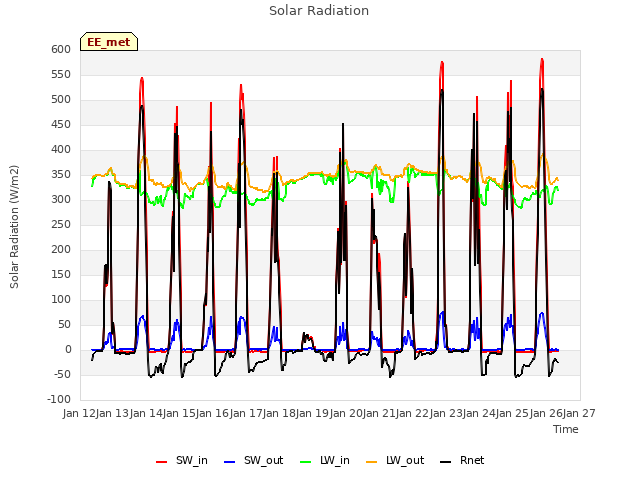This screenshot has width=640, height=480.
Task: Click the Jan 24 x-axis date label
Action: 479,414
